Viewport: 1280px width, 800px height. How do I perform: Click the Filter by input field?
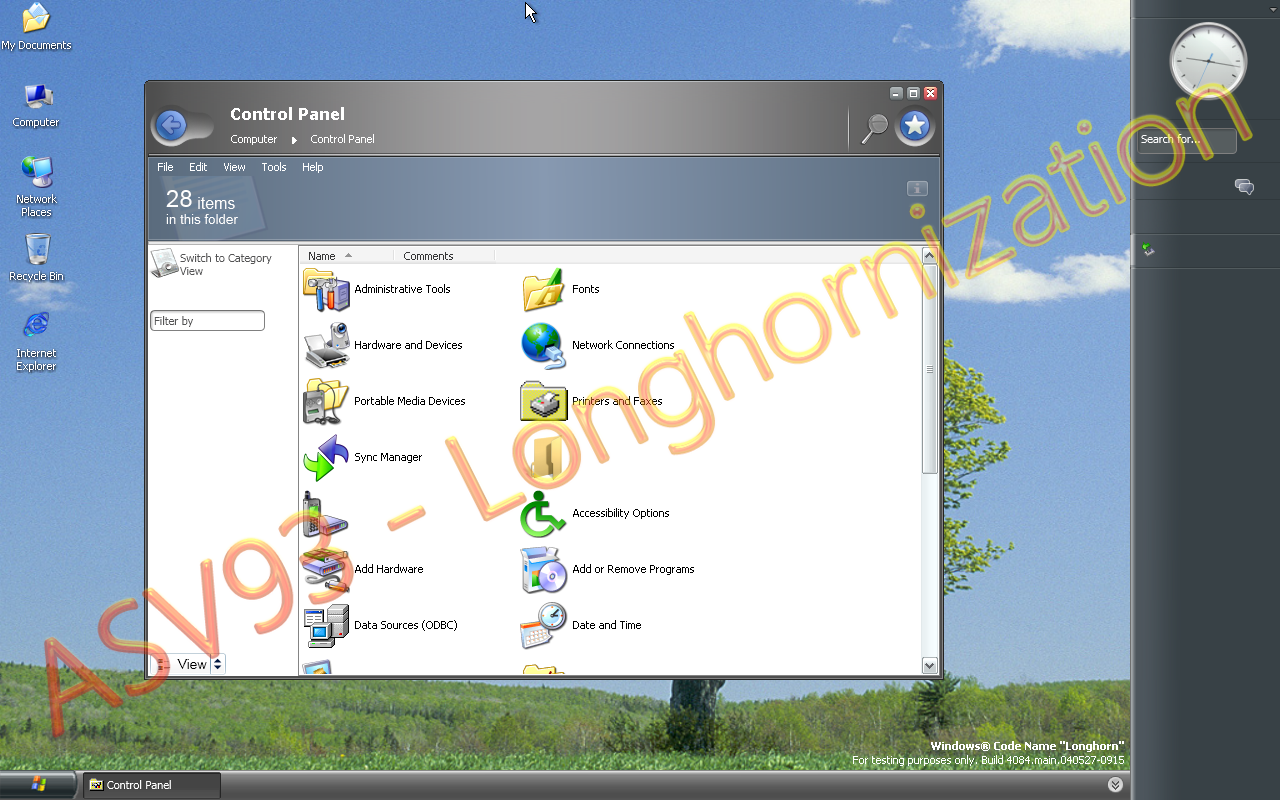(x=207, y=321)
